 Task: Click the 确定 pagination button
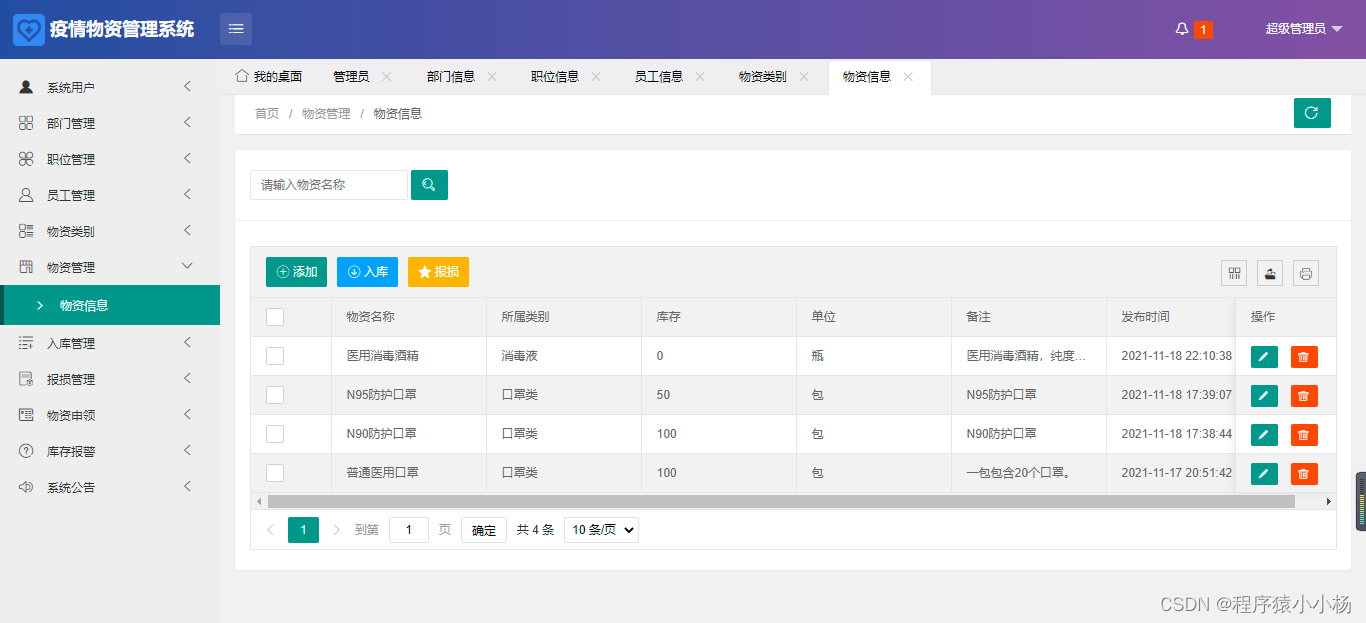click(484, 530)
